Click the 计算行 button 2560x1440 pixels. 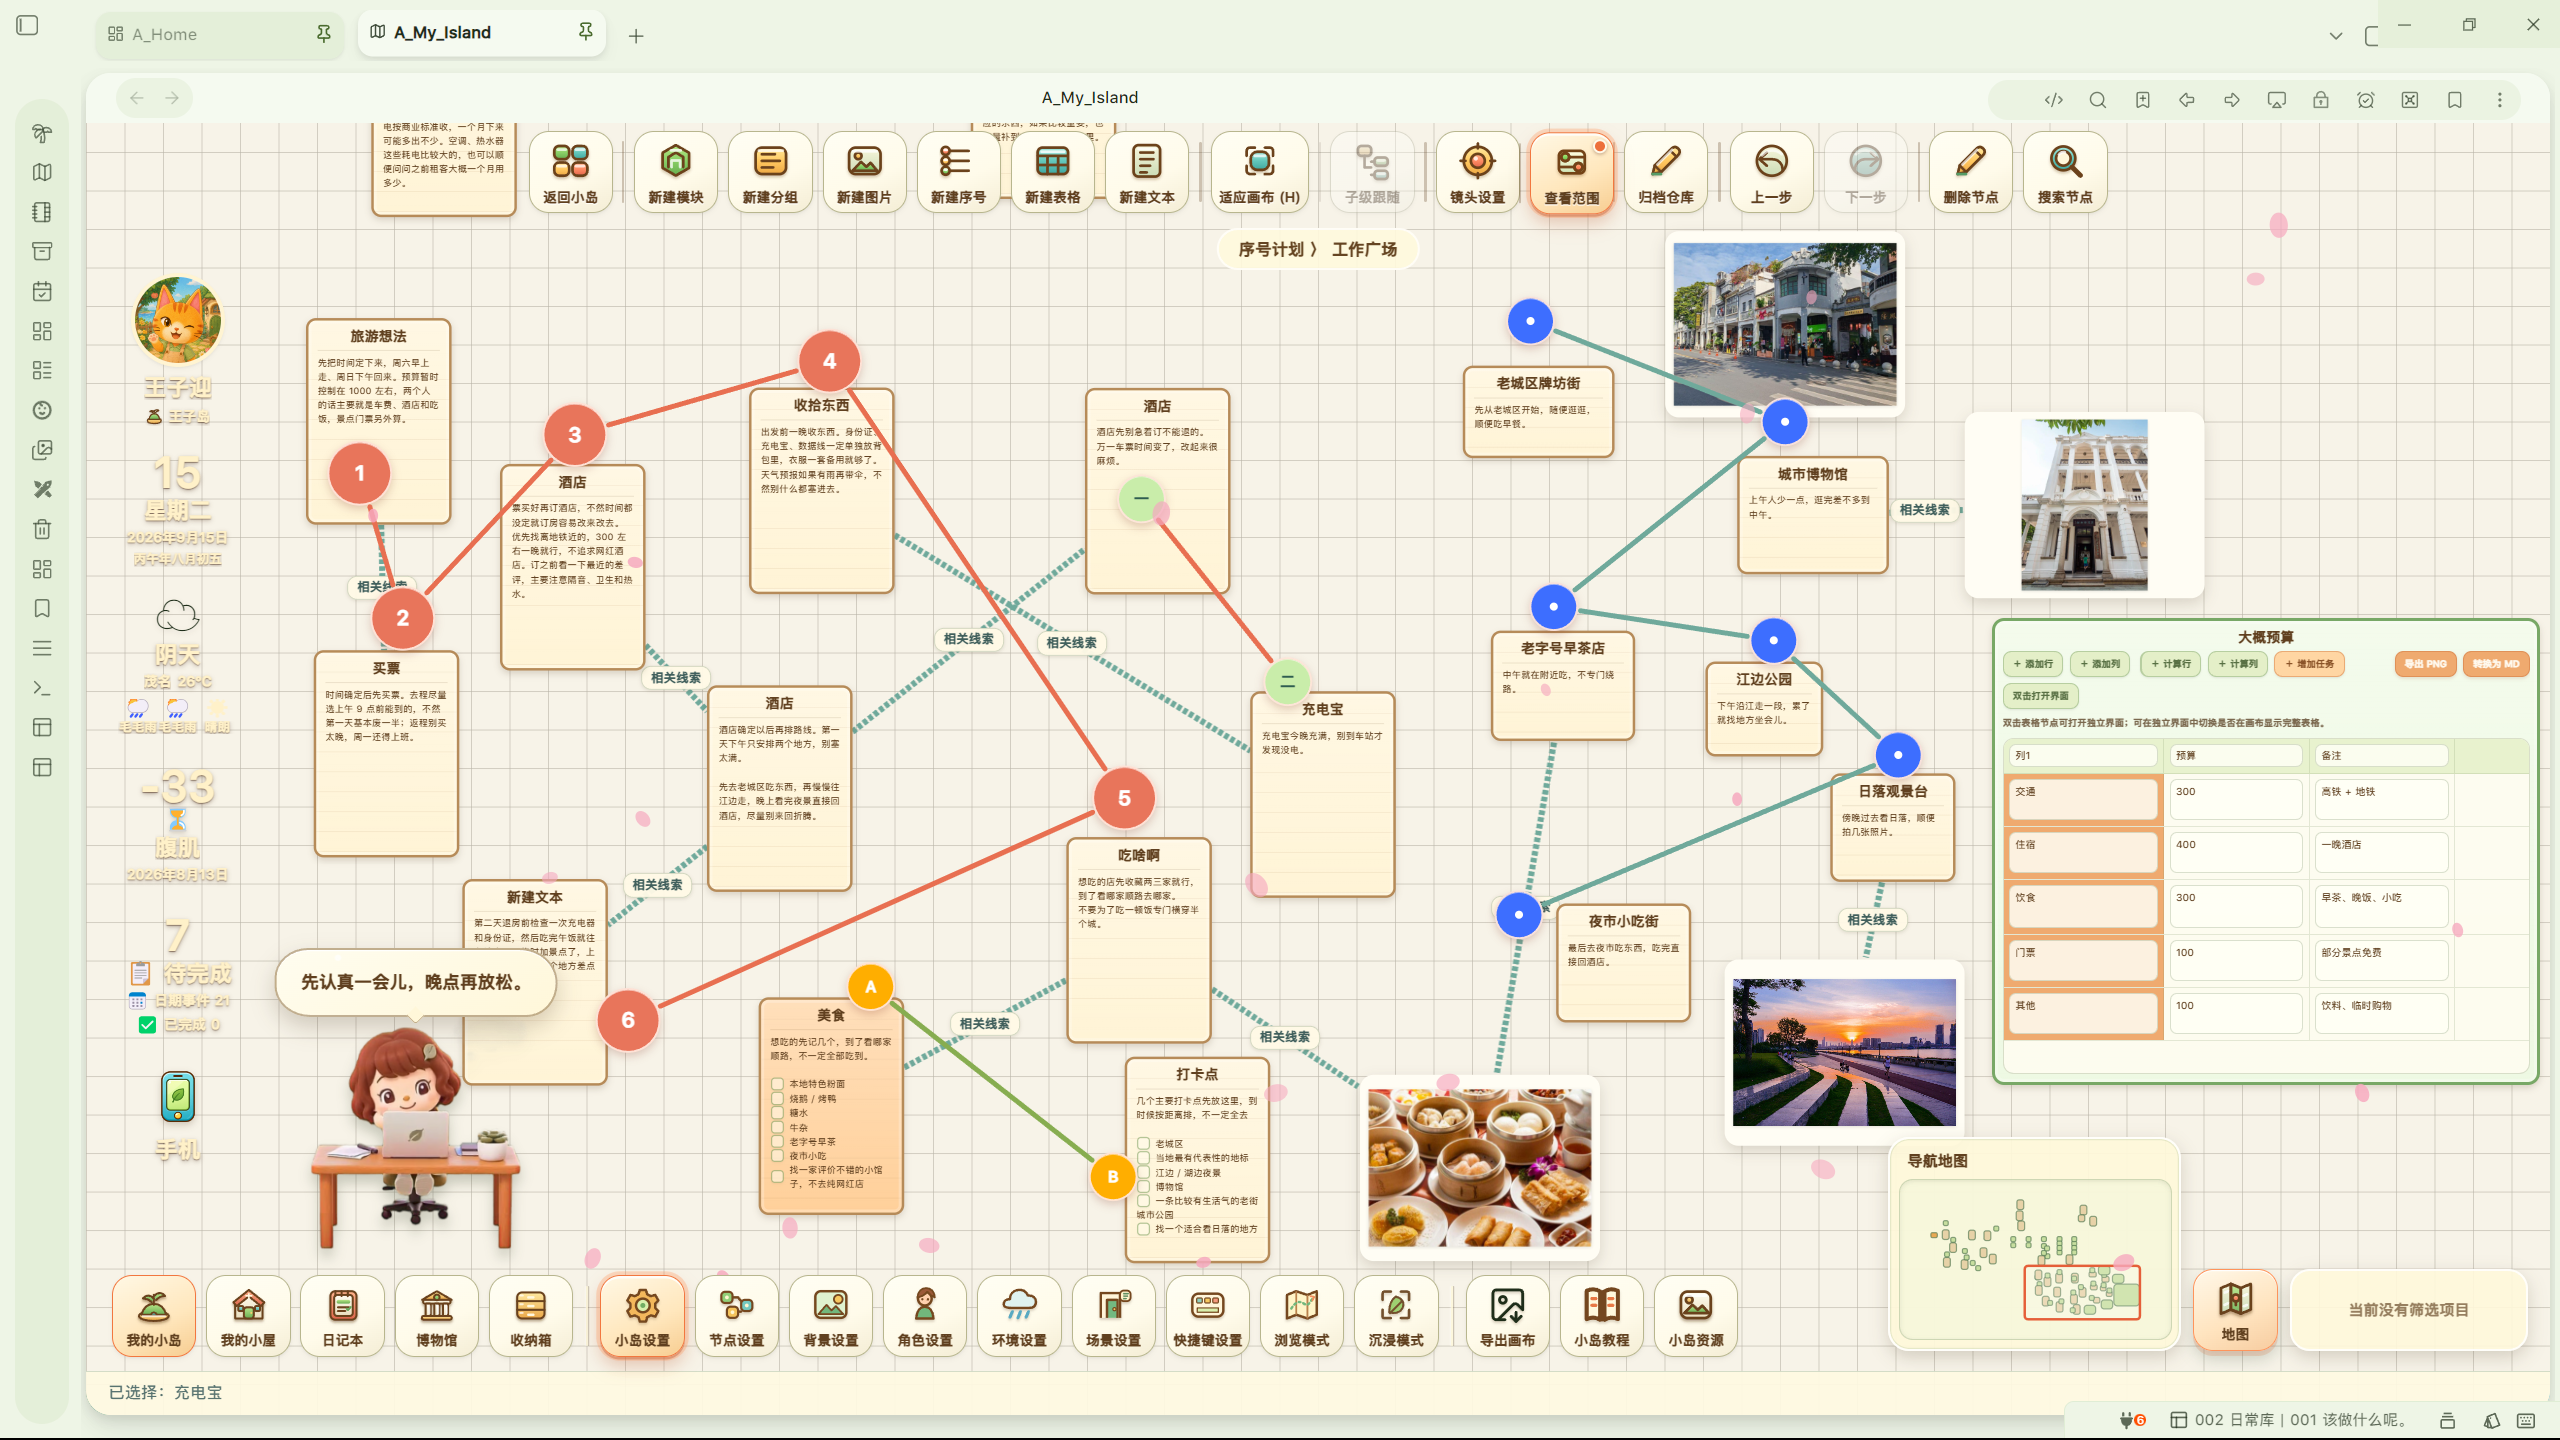(2170, 664)
